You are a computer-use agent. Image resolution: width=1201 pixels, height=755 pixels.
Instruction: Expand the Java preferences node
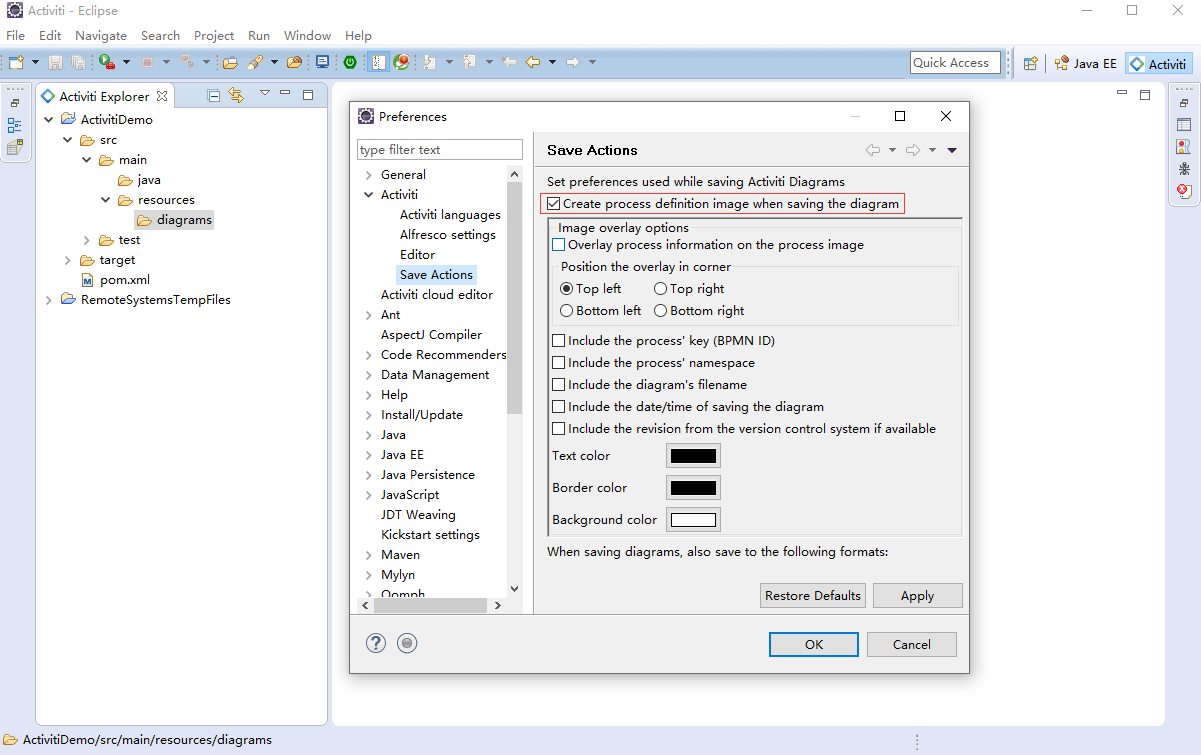[x=369, y=435]
